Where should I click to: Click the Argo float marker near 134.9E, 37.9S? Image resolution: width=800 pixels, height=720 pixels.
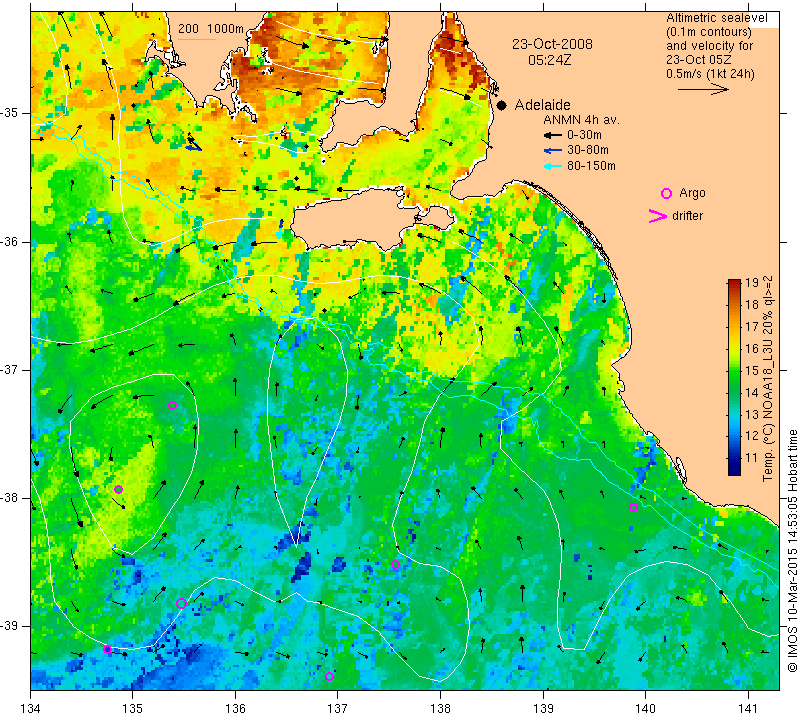tap(118, 489)
